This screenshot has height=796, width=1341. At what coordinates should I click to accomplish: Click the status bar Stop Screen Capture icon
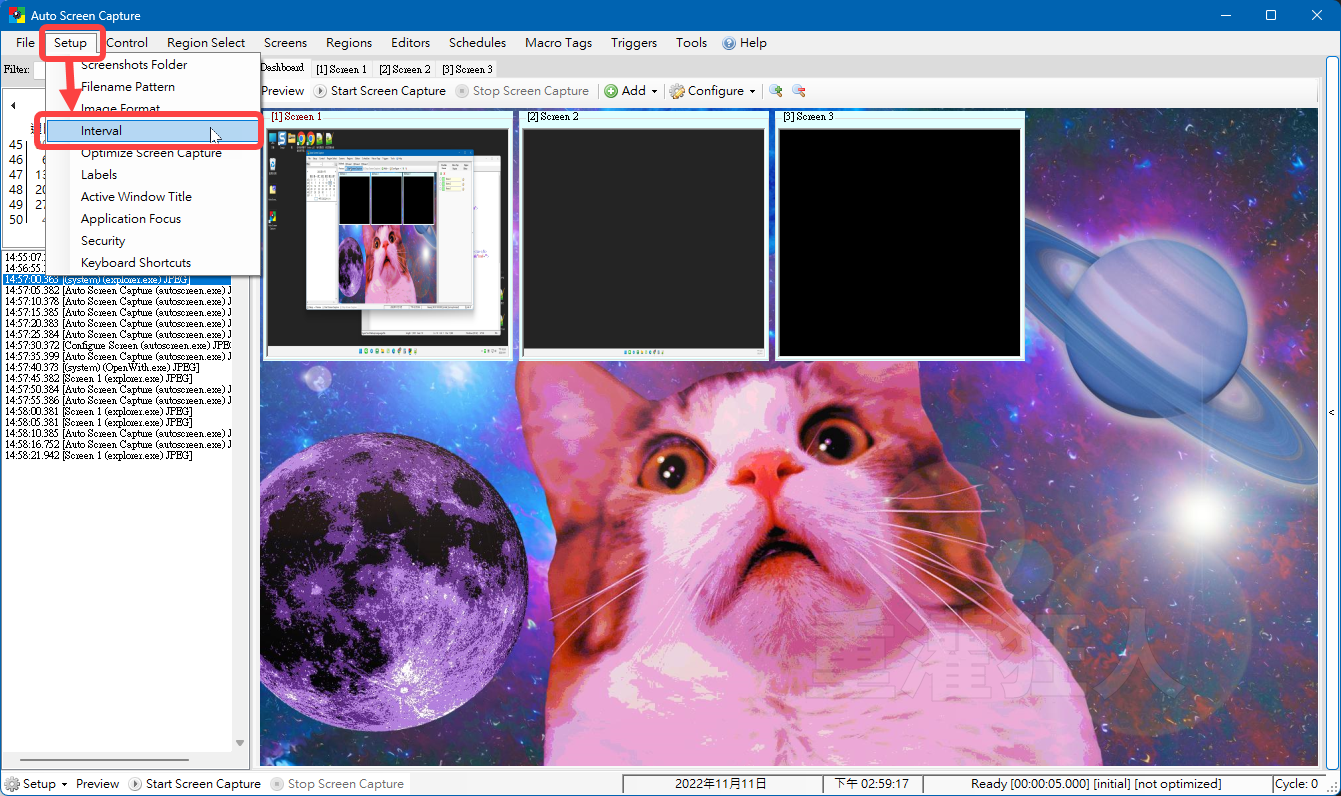click(x=277, y=784)
